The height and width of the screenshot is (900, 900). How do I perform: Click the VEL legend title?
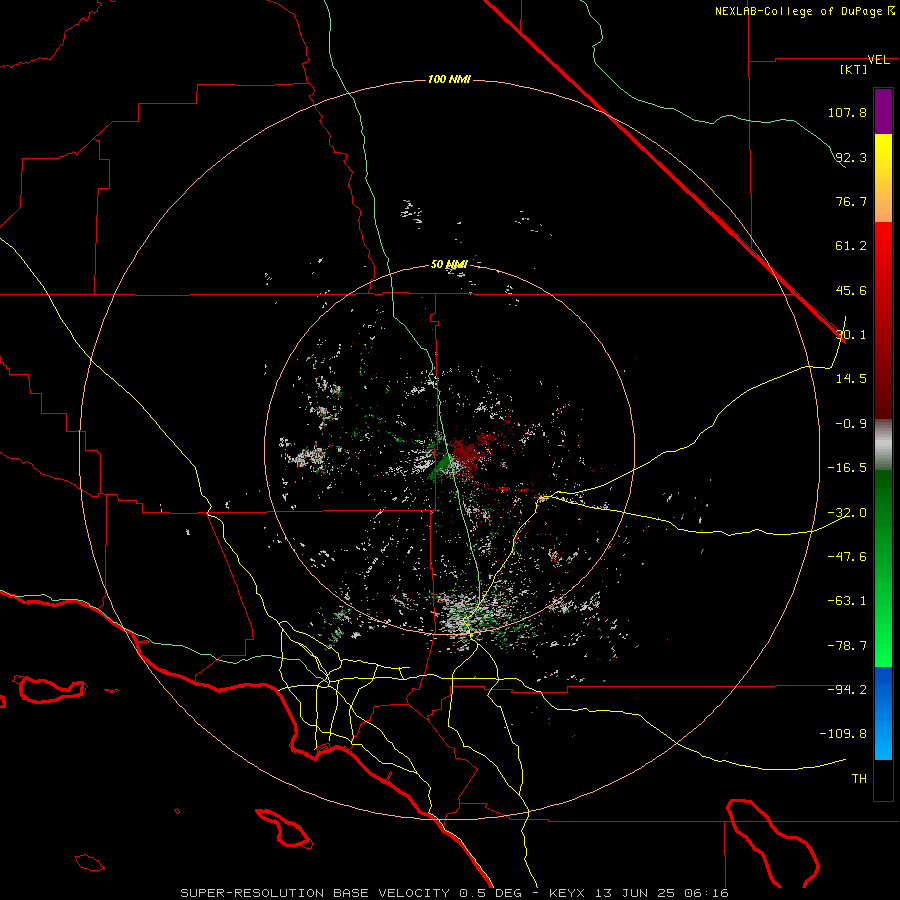point(878,60)
